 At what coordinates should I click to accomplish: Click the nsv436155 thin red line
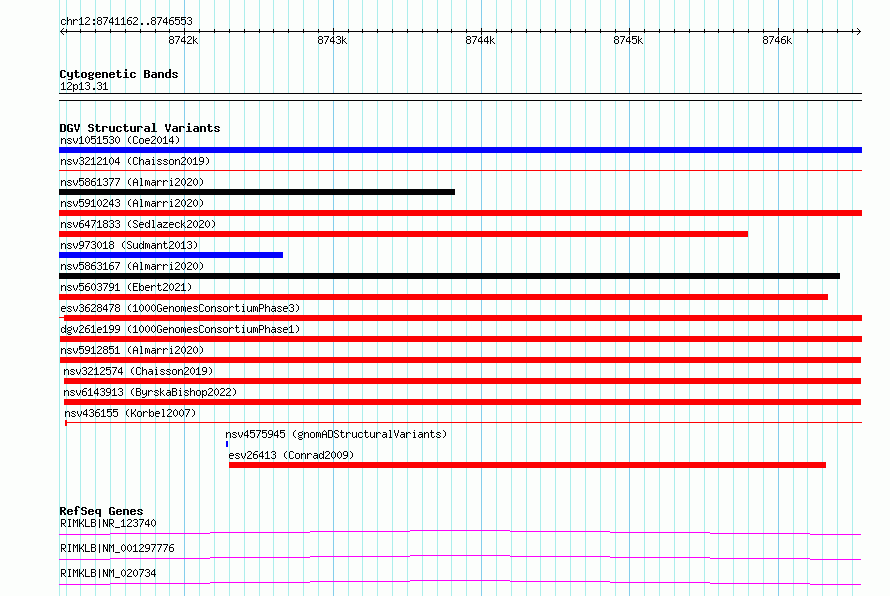click(464, 423)
